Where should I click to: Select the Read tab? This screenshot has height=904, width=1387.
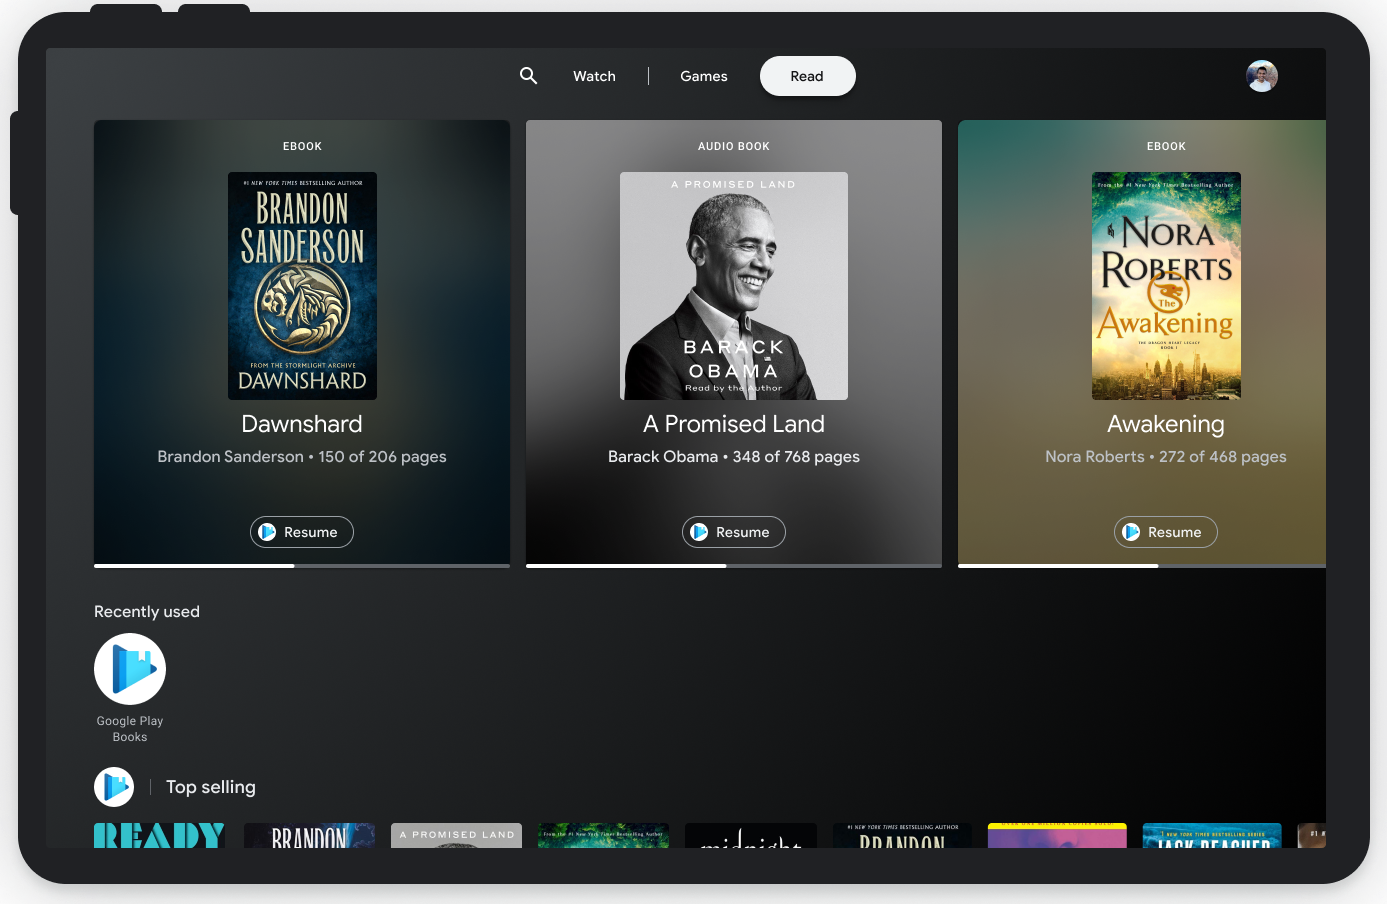[x=807, y=76]
